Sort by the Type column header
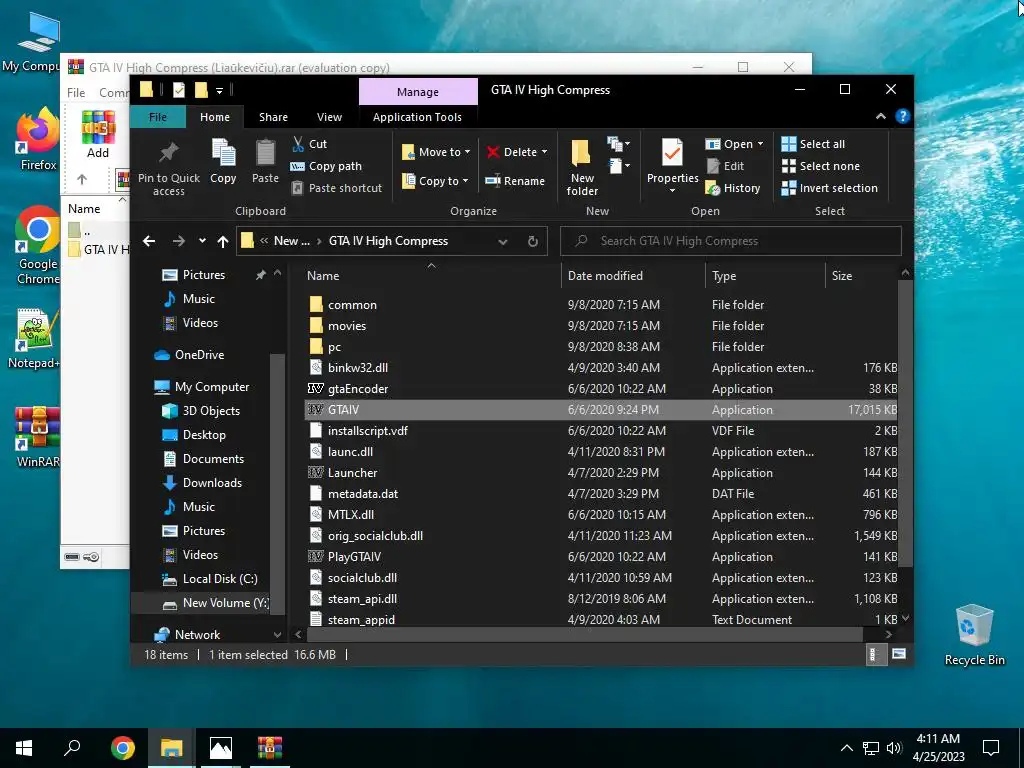 [765, 276]
